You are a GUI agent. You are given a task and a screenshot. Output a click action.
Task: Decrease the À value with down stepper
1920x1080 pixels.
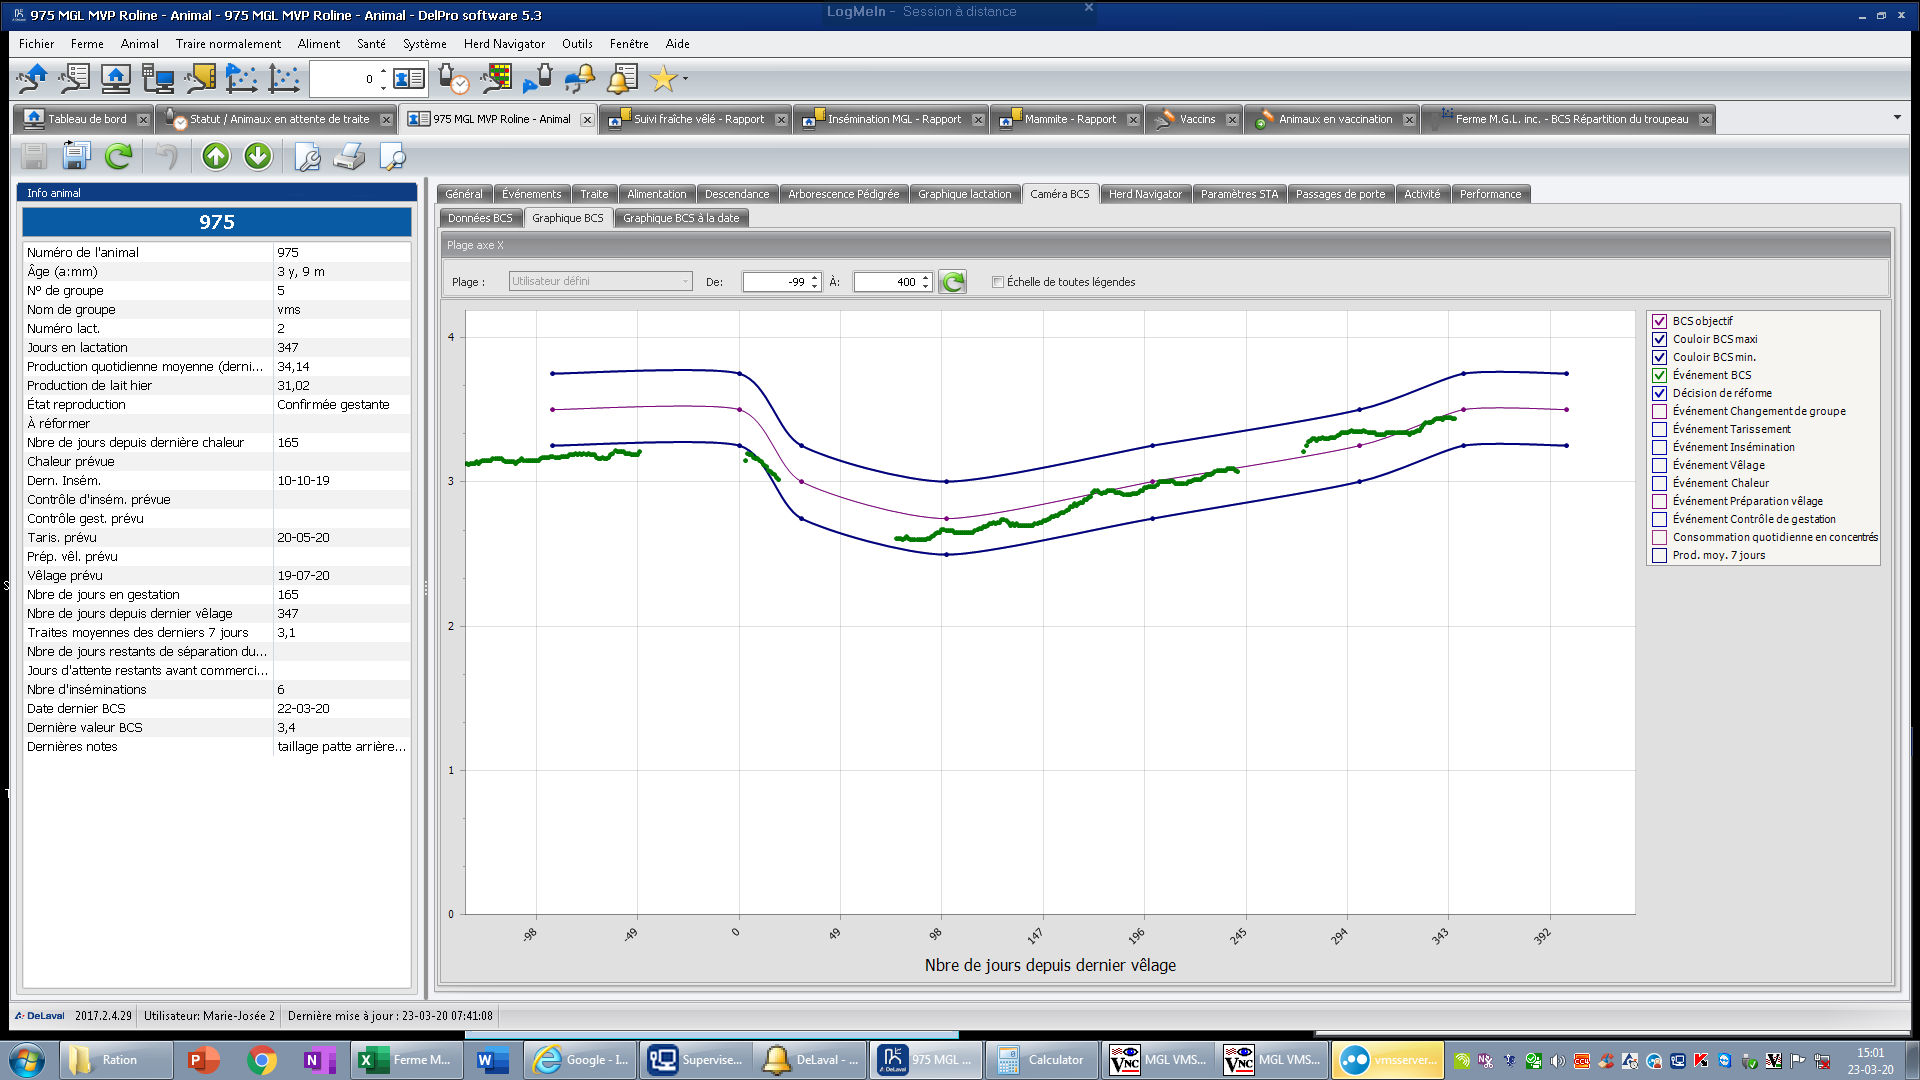point(926,287)
